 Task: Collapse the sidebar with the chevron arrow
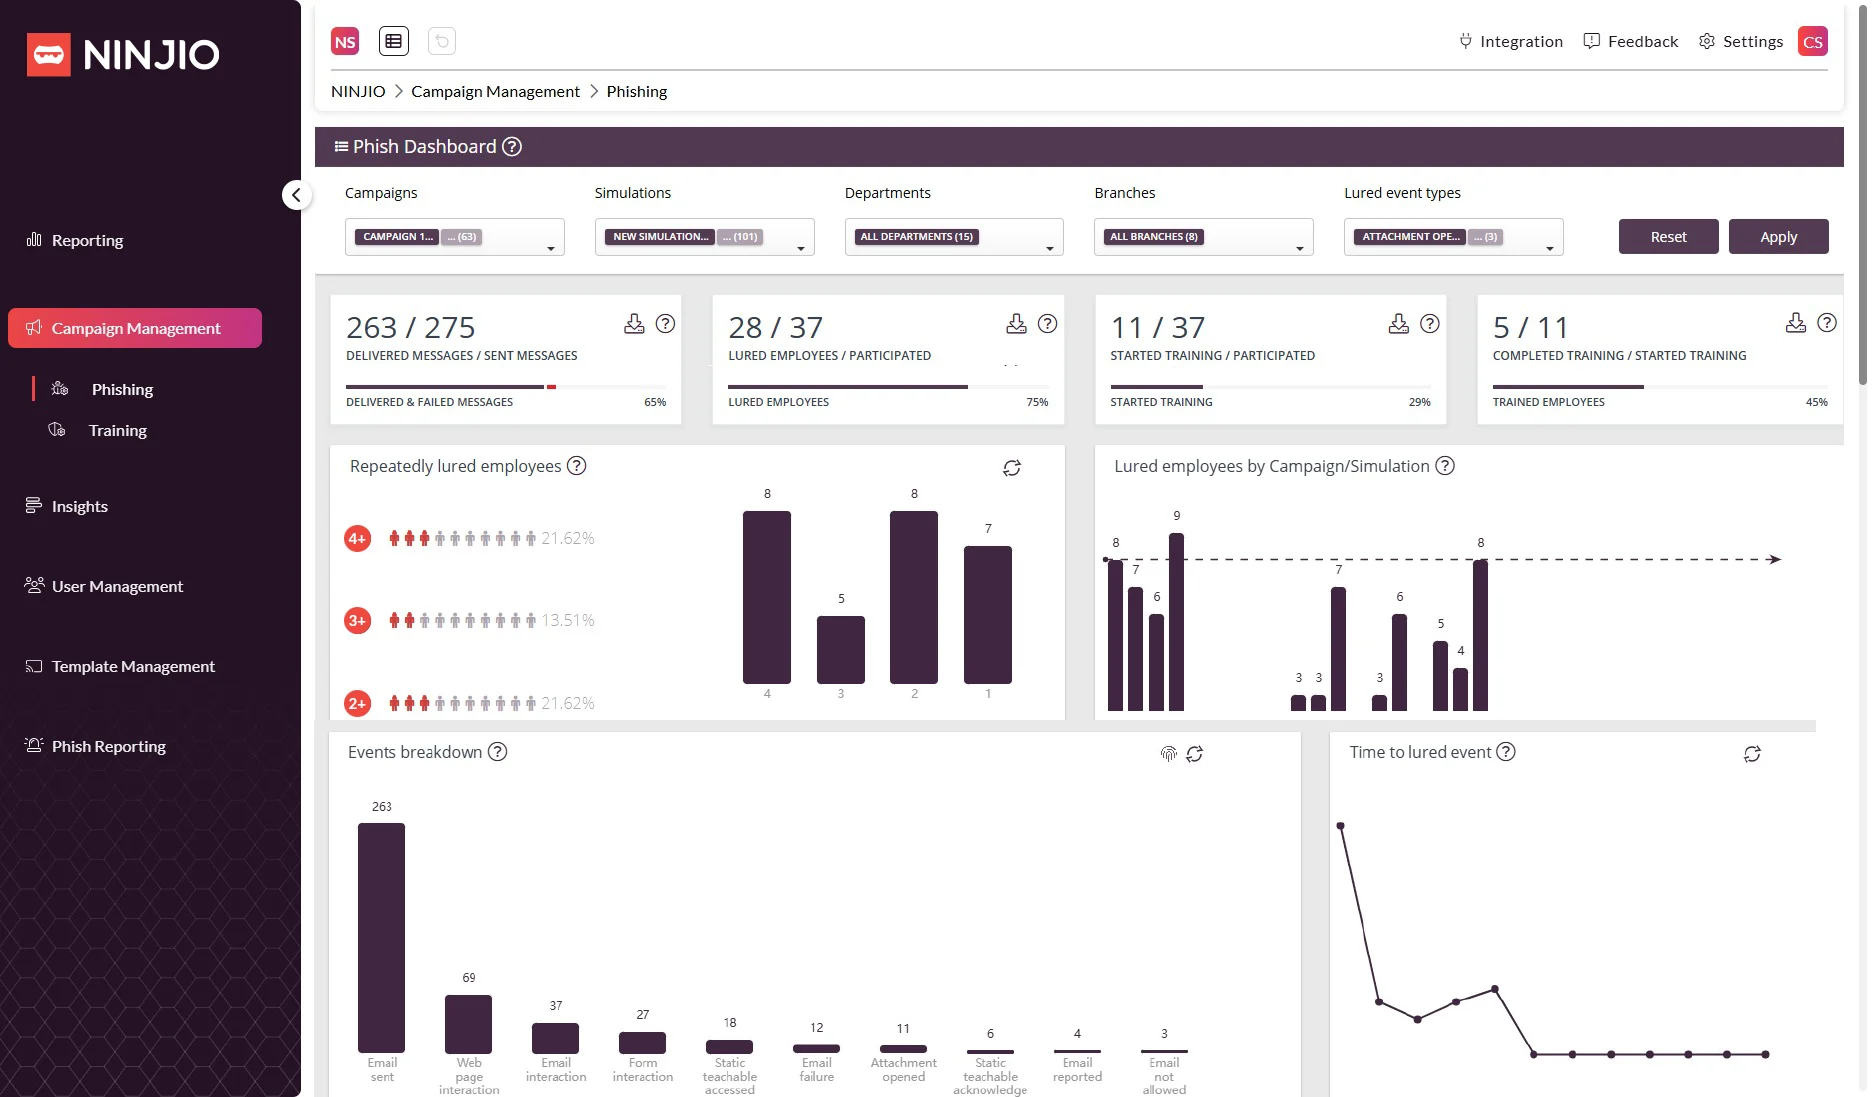(x=297, y=195)
